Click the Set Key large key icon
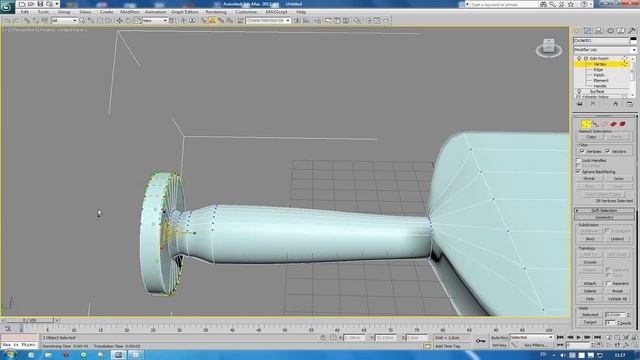Viewport: 640px width, 360px height. click(x=481, y=340)
